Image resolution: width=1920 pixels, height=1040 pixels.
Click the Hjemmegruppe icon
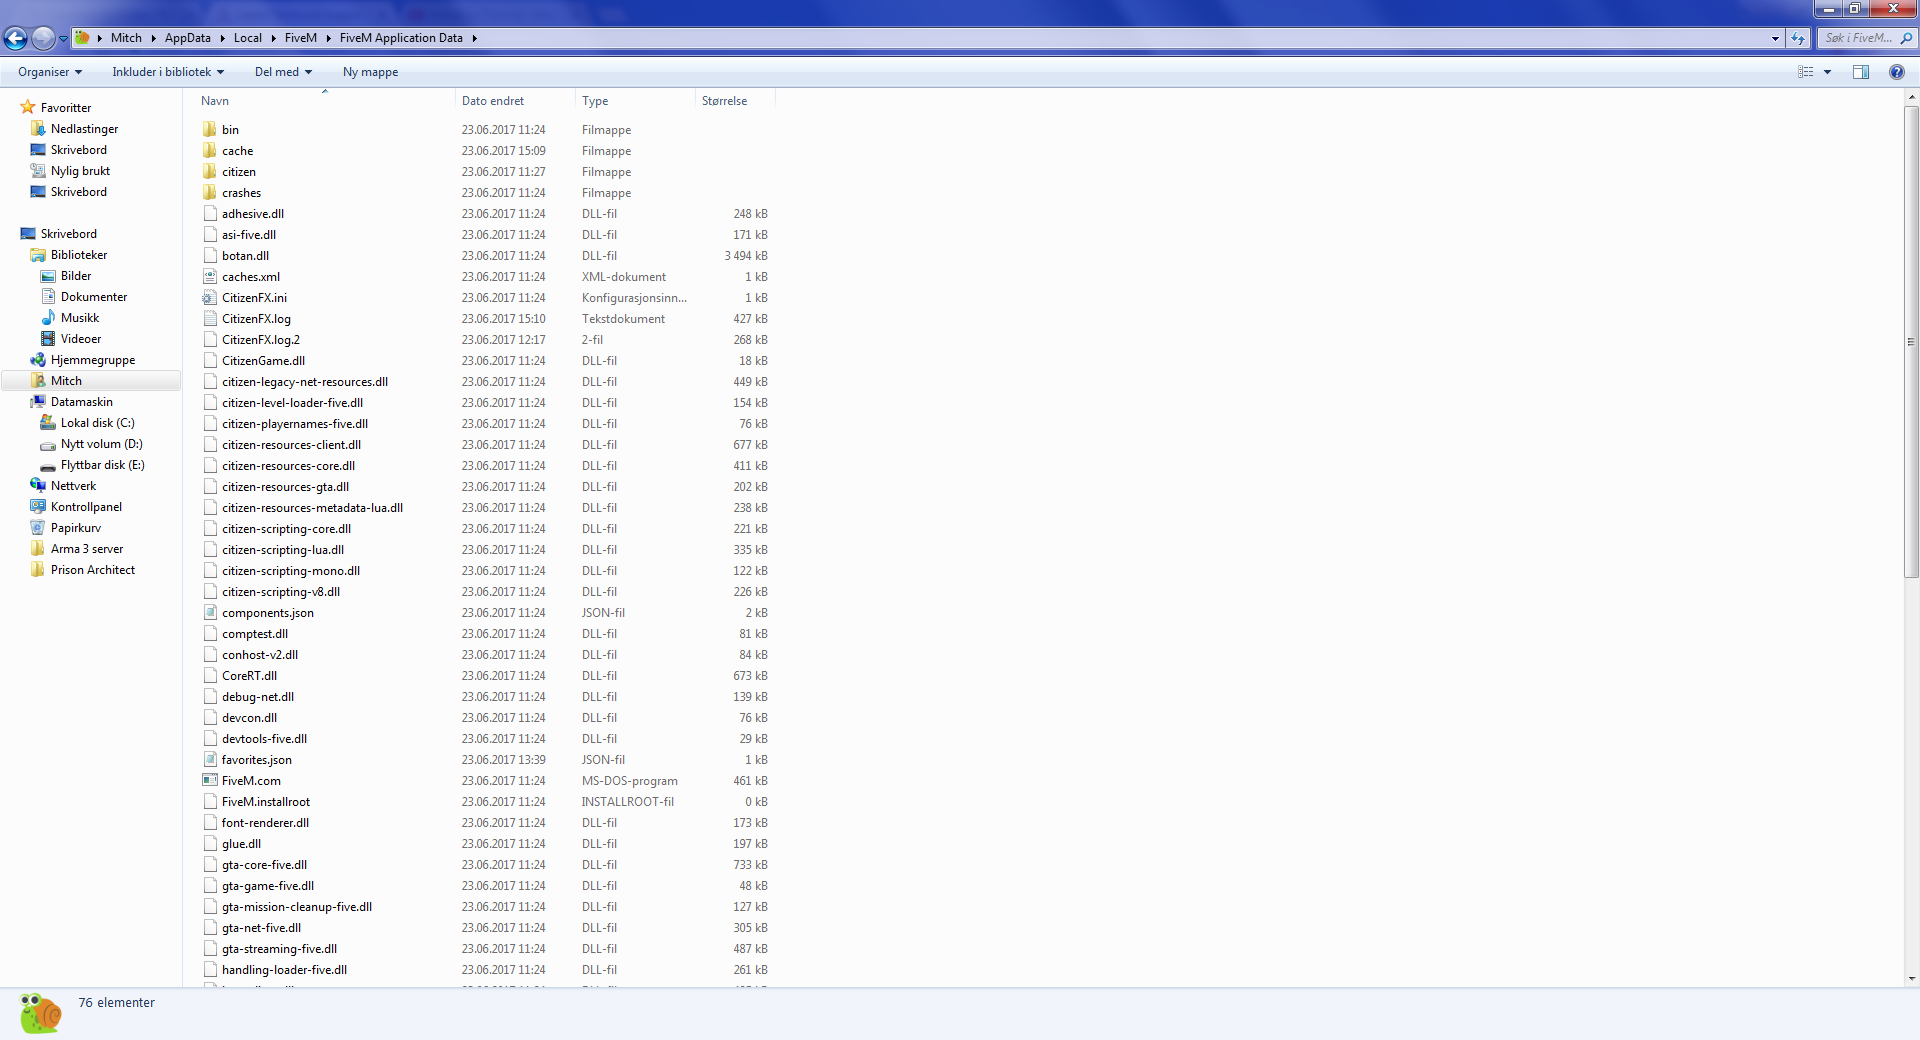38,359
